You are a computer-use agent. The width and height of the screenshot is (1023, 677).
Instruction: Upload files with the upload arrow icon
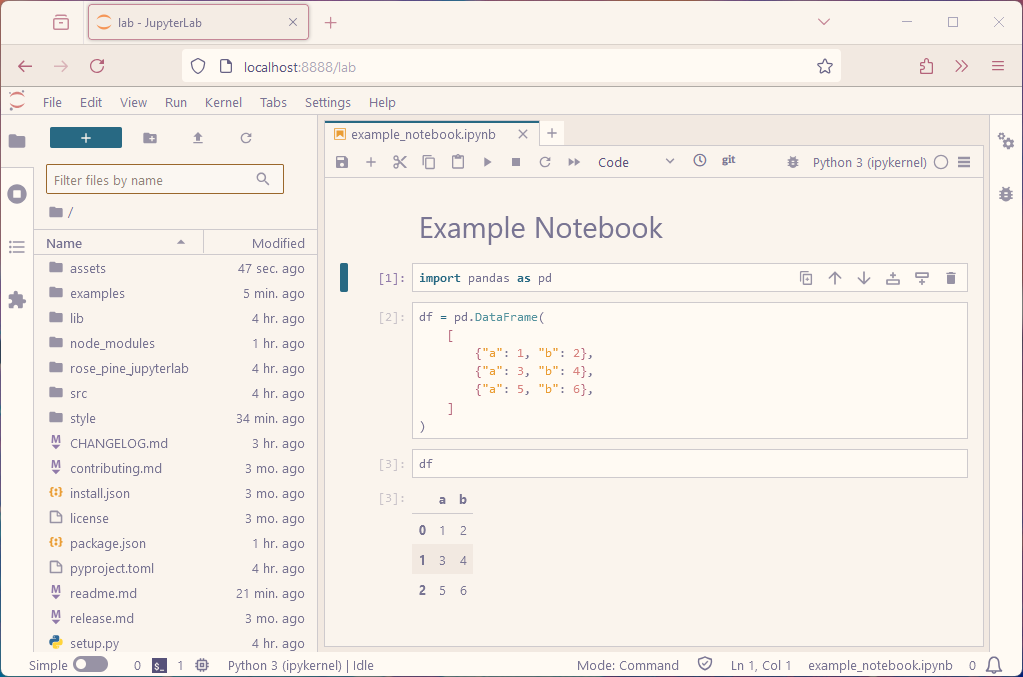coord(198,138)
